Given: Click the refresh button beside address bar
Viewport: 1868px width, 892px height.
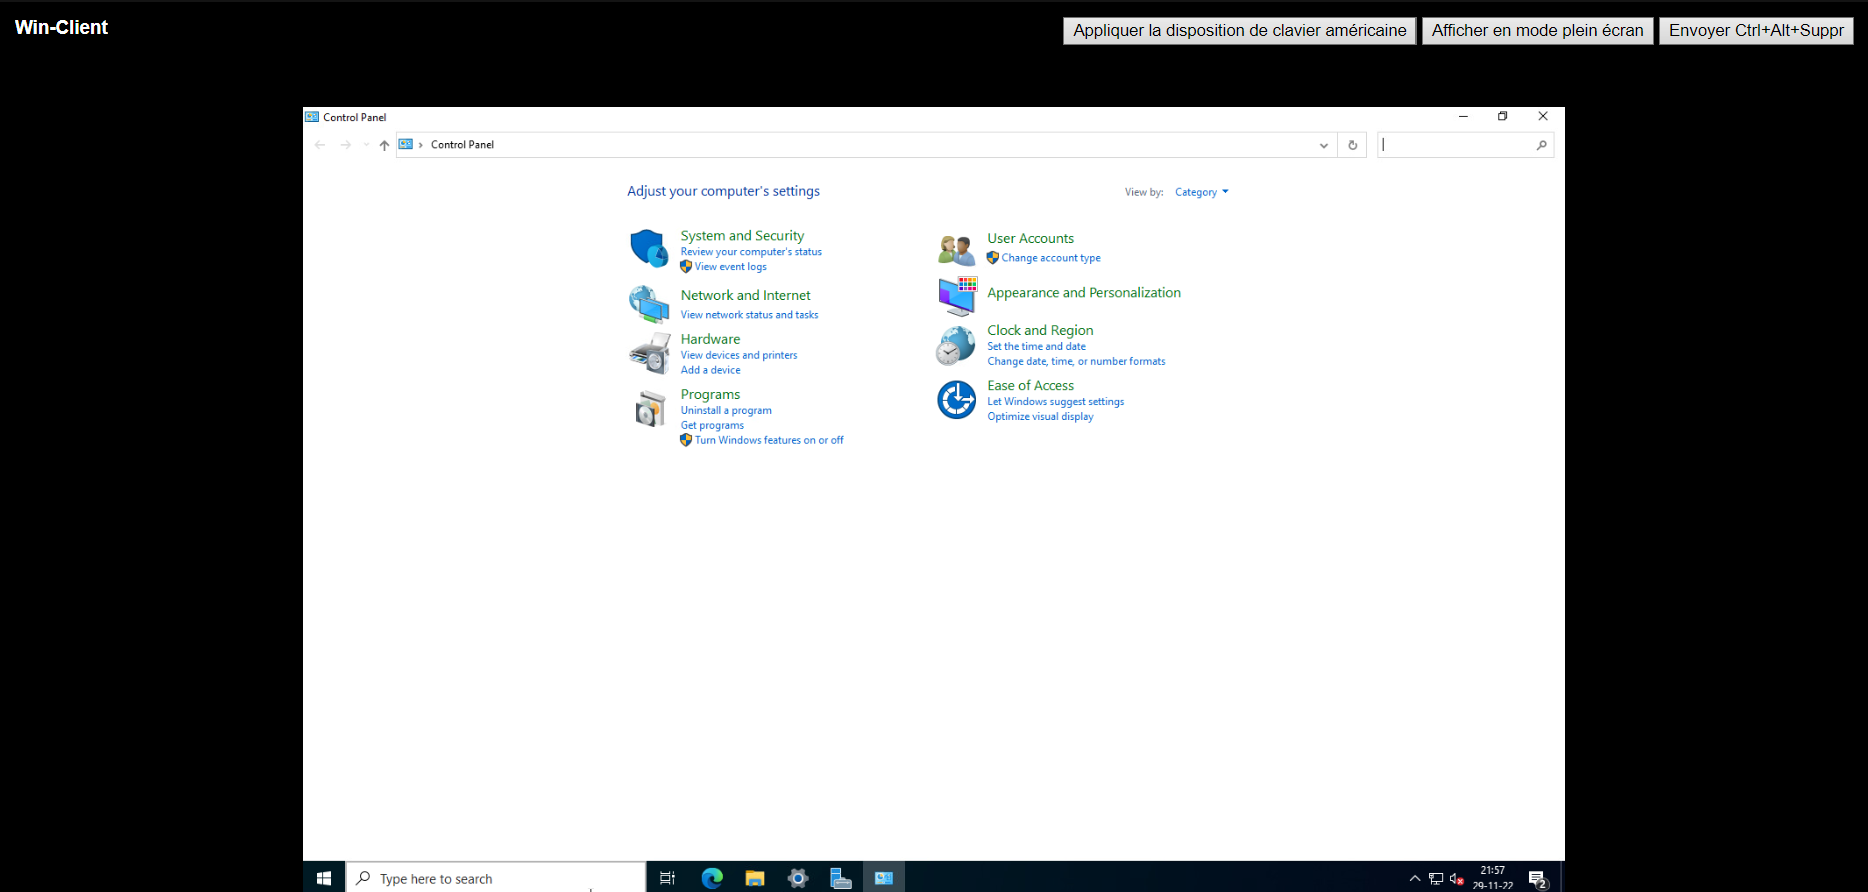Looking at the screenshot, I should tap(1353, 145).
